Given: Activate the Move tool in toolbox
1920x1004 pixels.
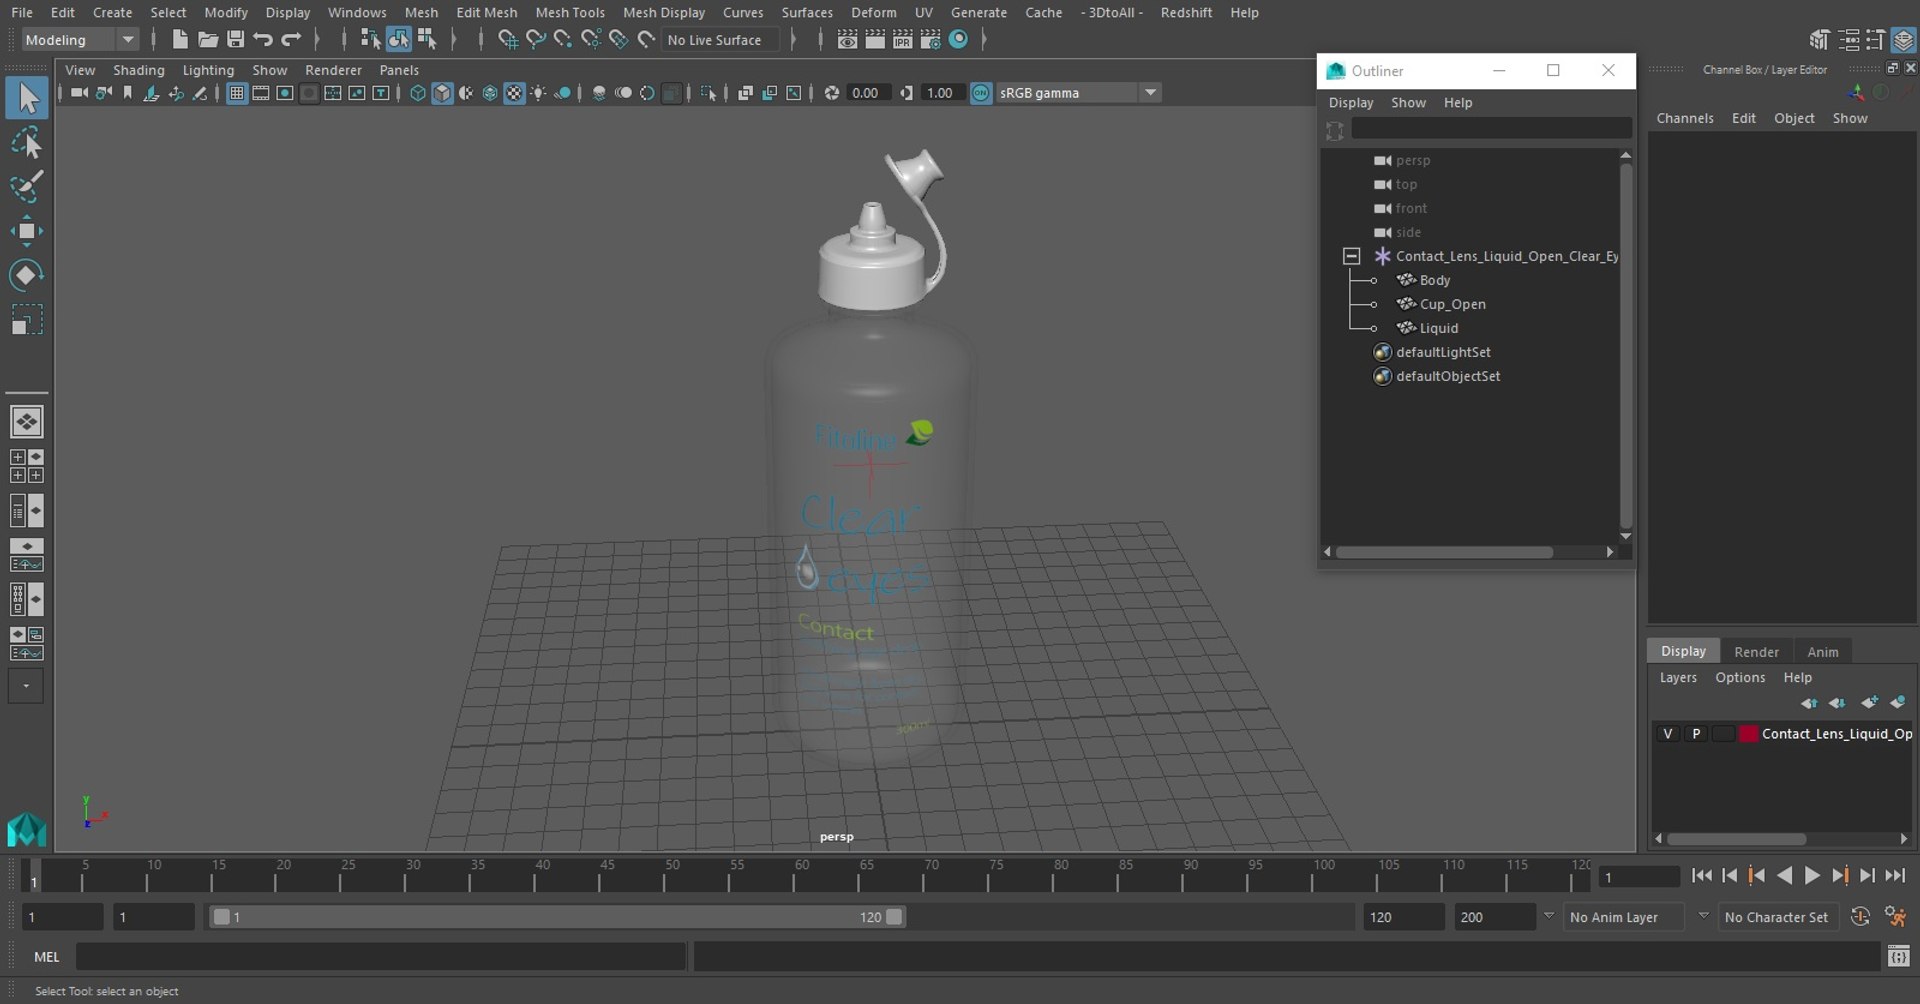Looking at the screenshot, I should pyautogui.click(x=27, y=231).
